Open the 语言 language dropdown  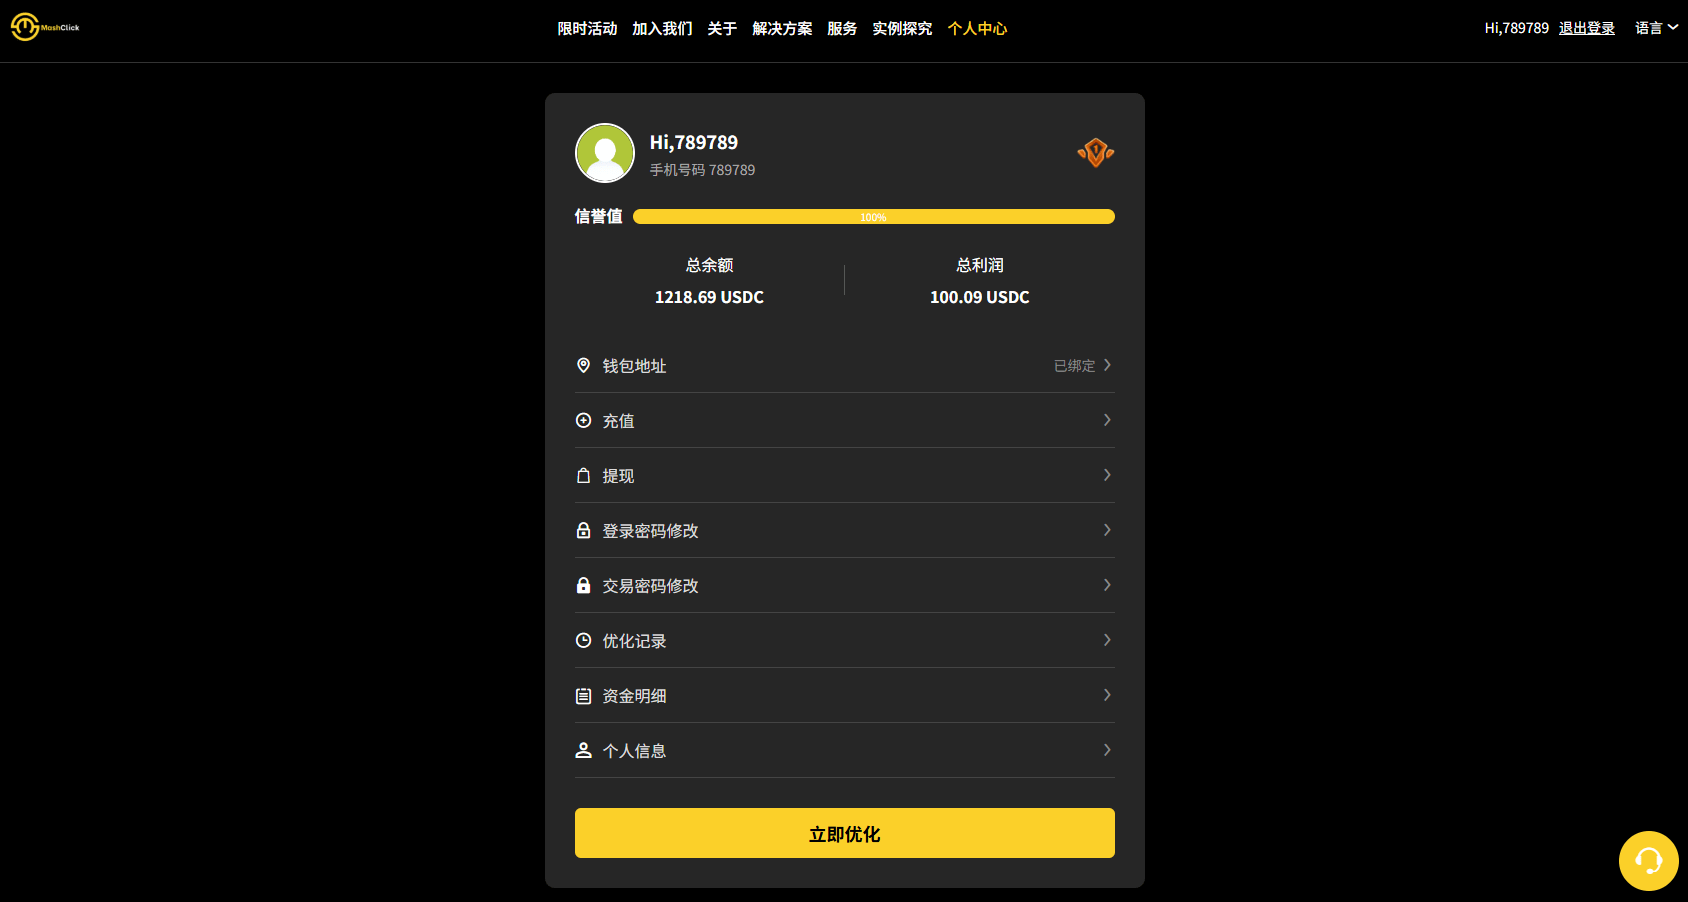1656,28
